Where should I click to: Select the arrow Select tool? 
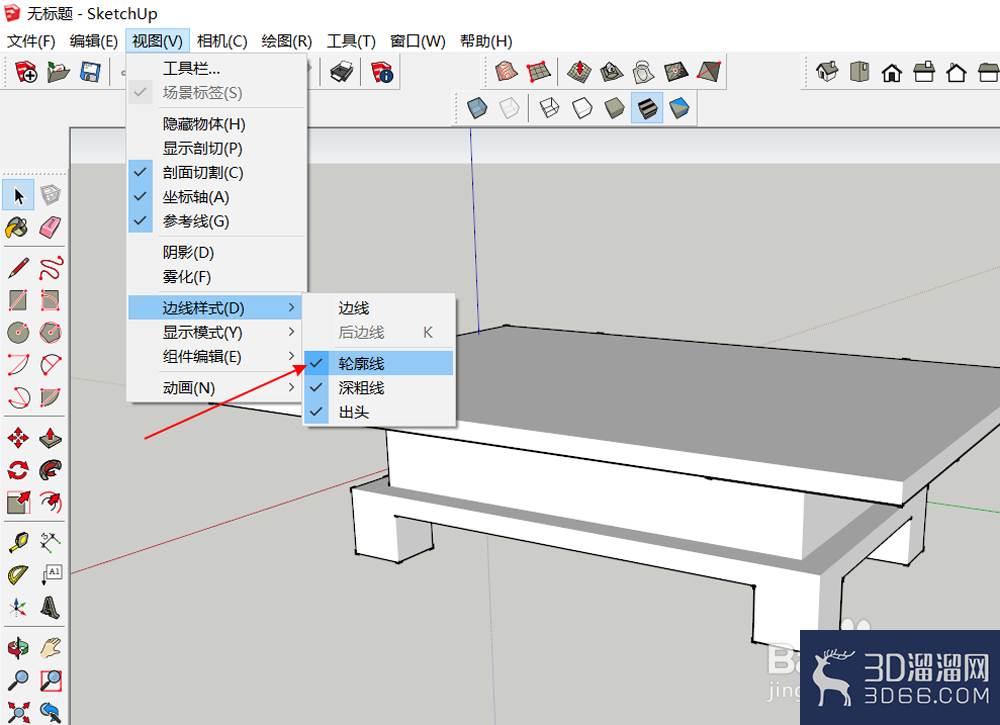click(x=18, y=195)
